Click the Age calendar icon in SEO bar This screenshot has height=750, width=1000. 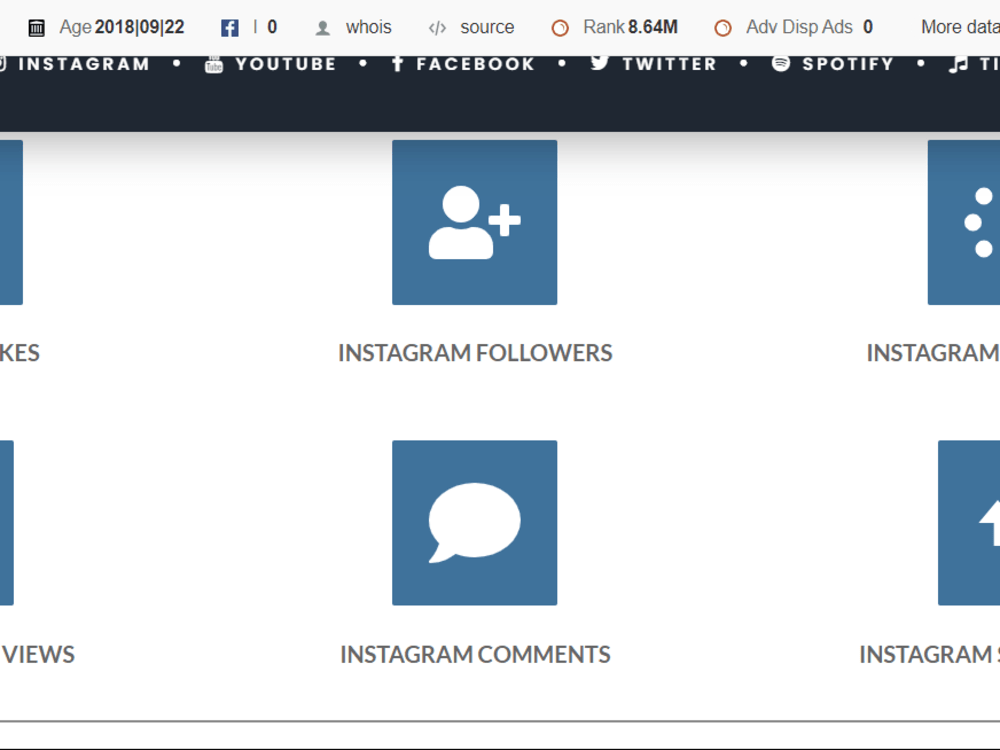37,27
